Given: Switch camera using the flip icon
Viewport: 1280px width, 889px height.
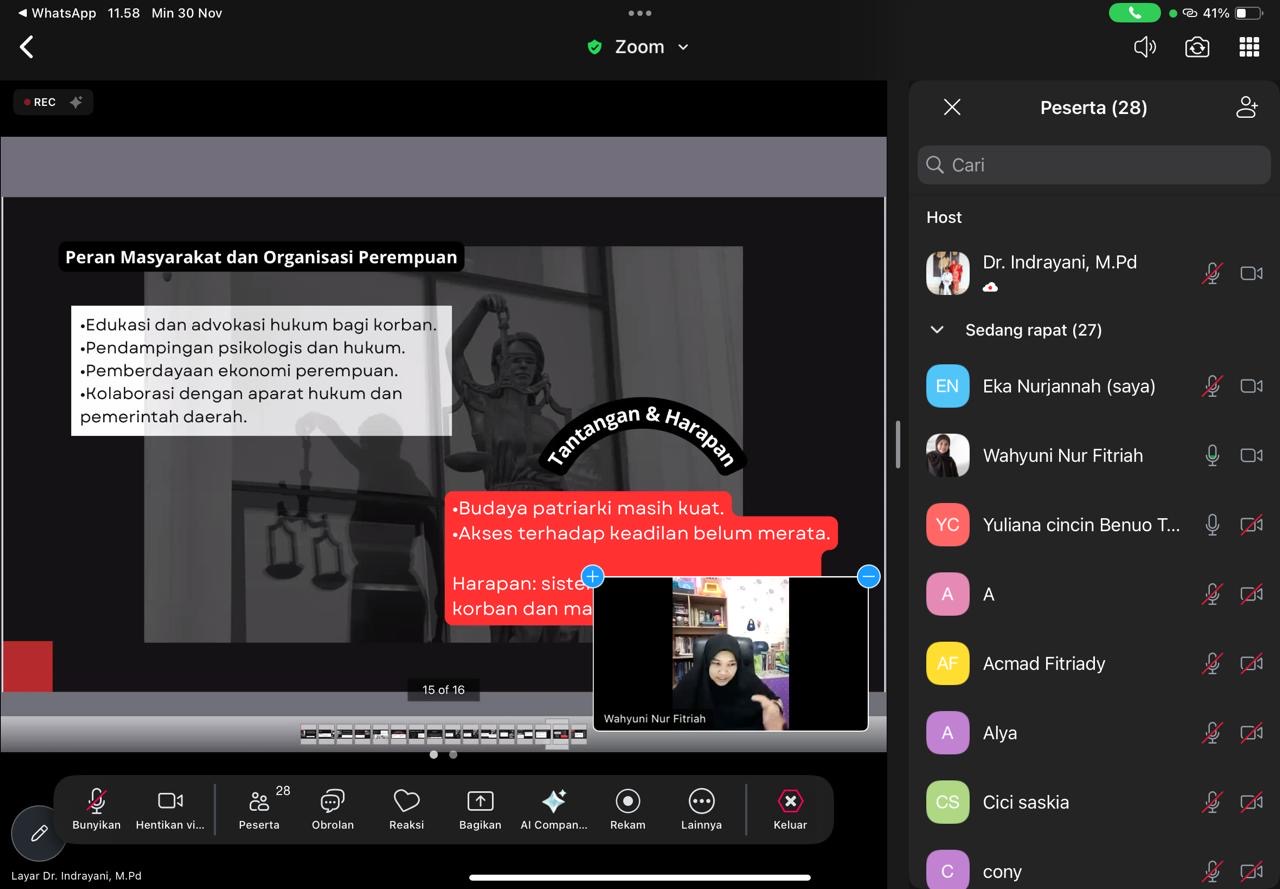Looking at the screenshot, I should pos(1197,47).
